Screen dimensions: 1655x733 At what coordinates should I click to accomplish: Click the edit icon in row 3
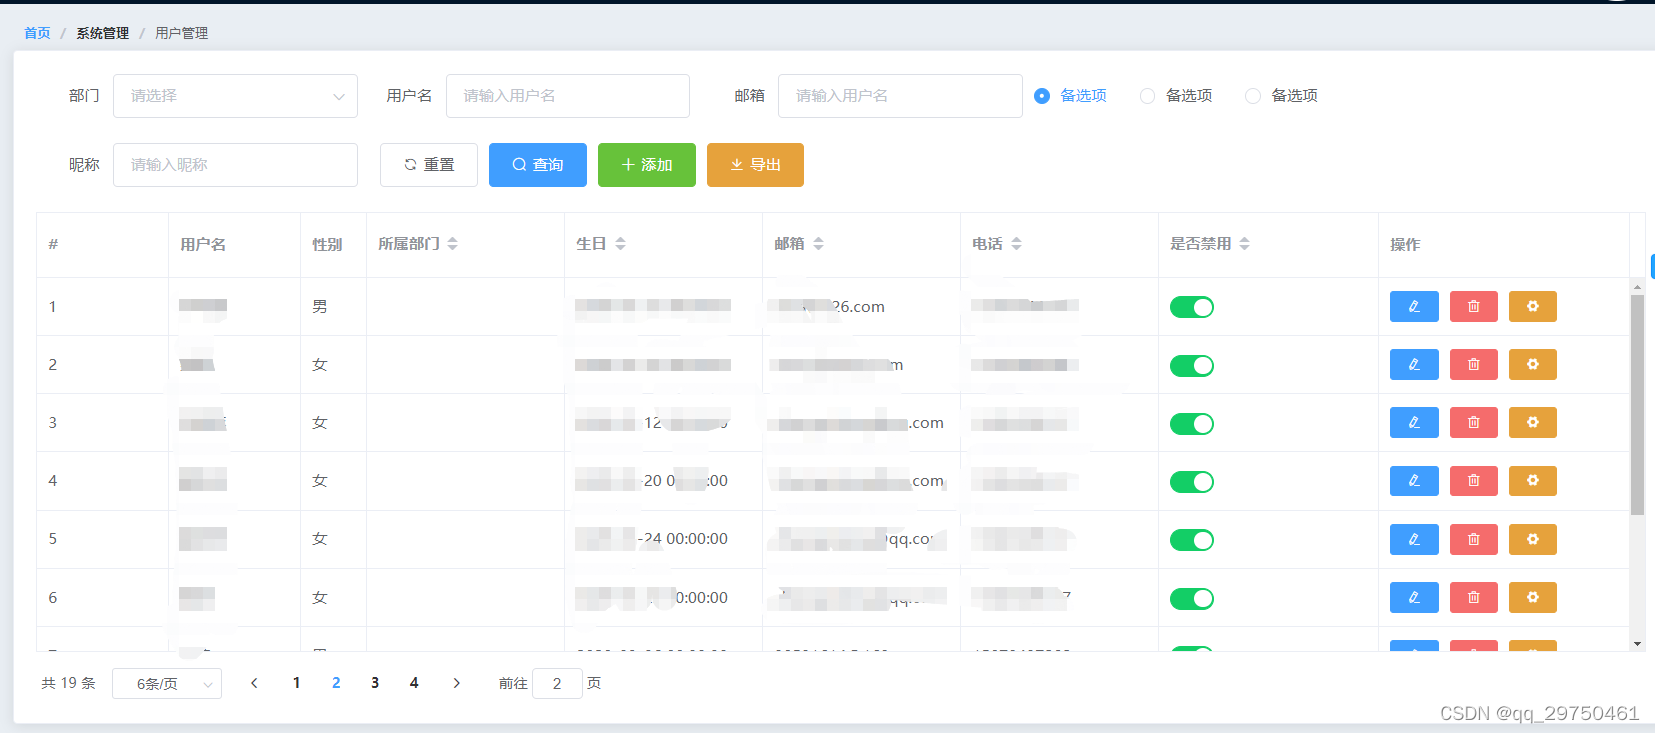click(1414, 423)
